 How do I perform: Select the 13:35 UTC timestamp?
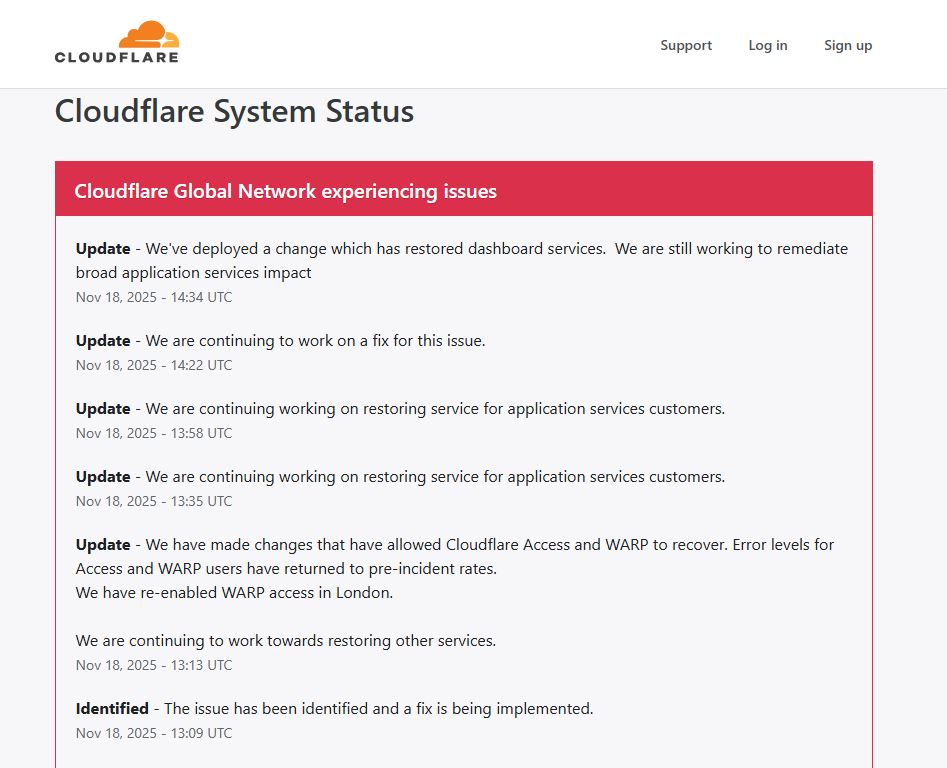(154, 501)
